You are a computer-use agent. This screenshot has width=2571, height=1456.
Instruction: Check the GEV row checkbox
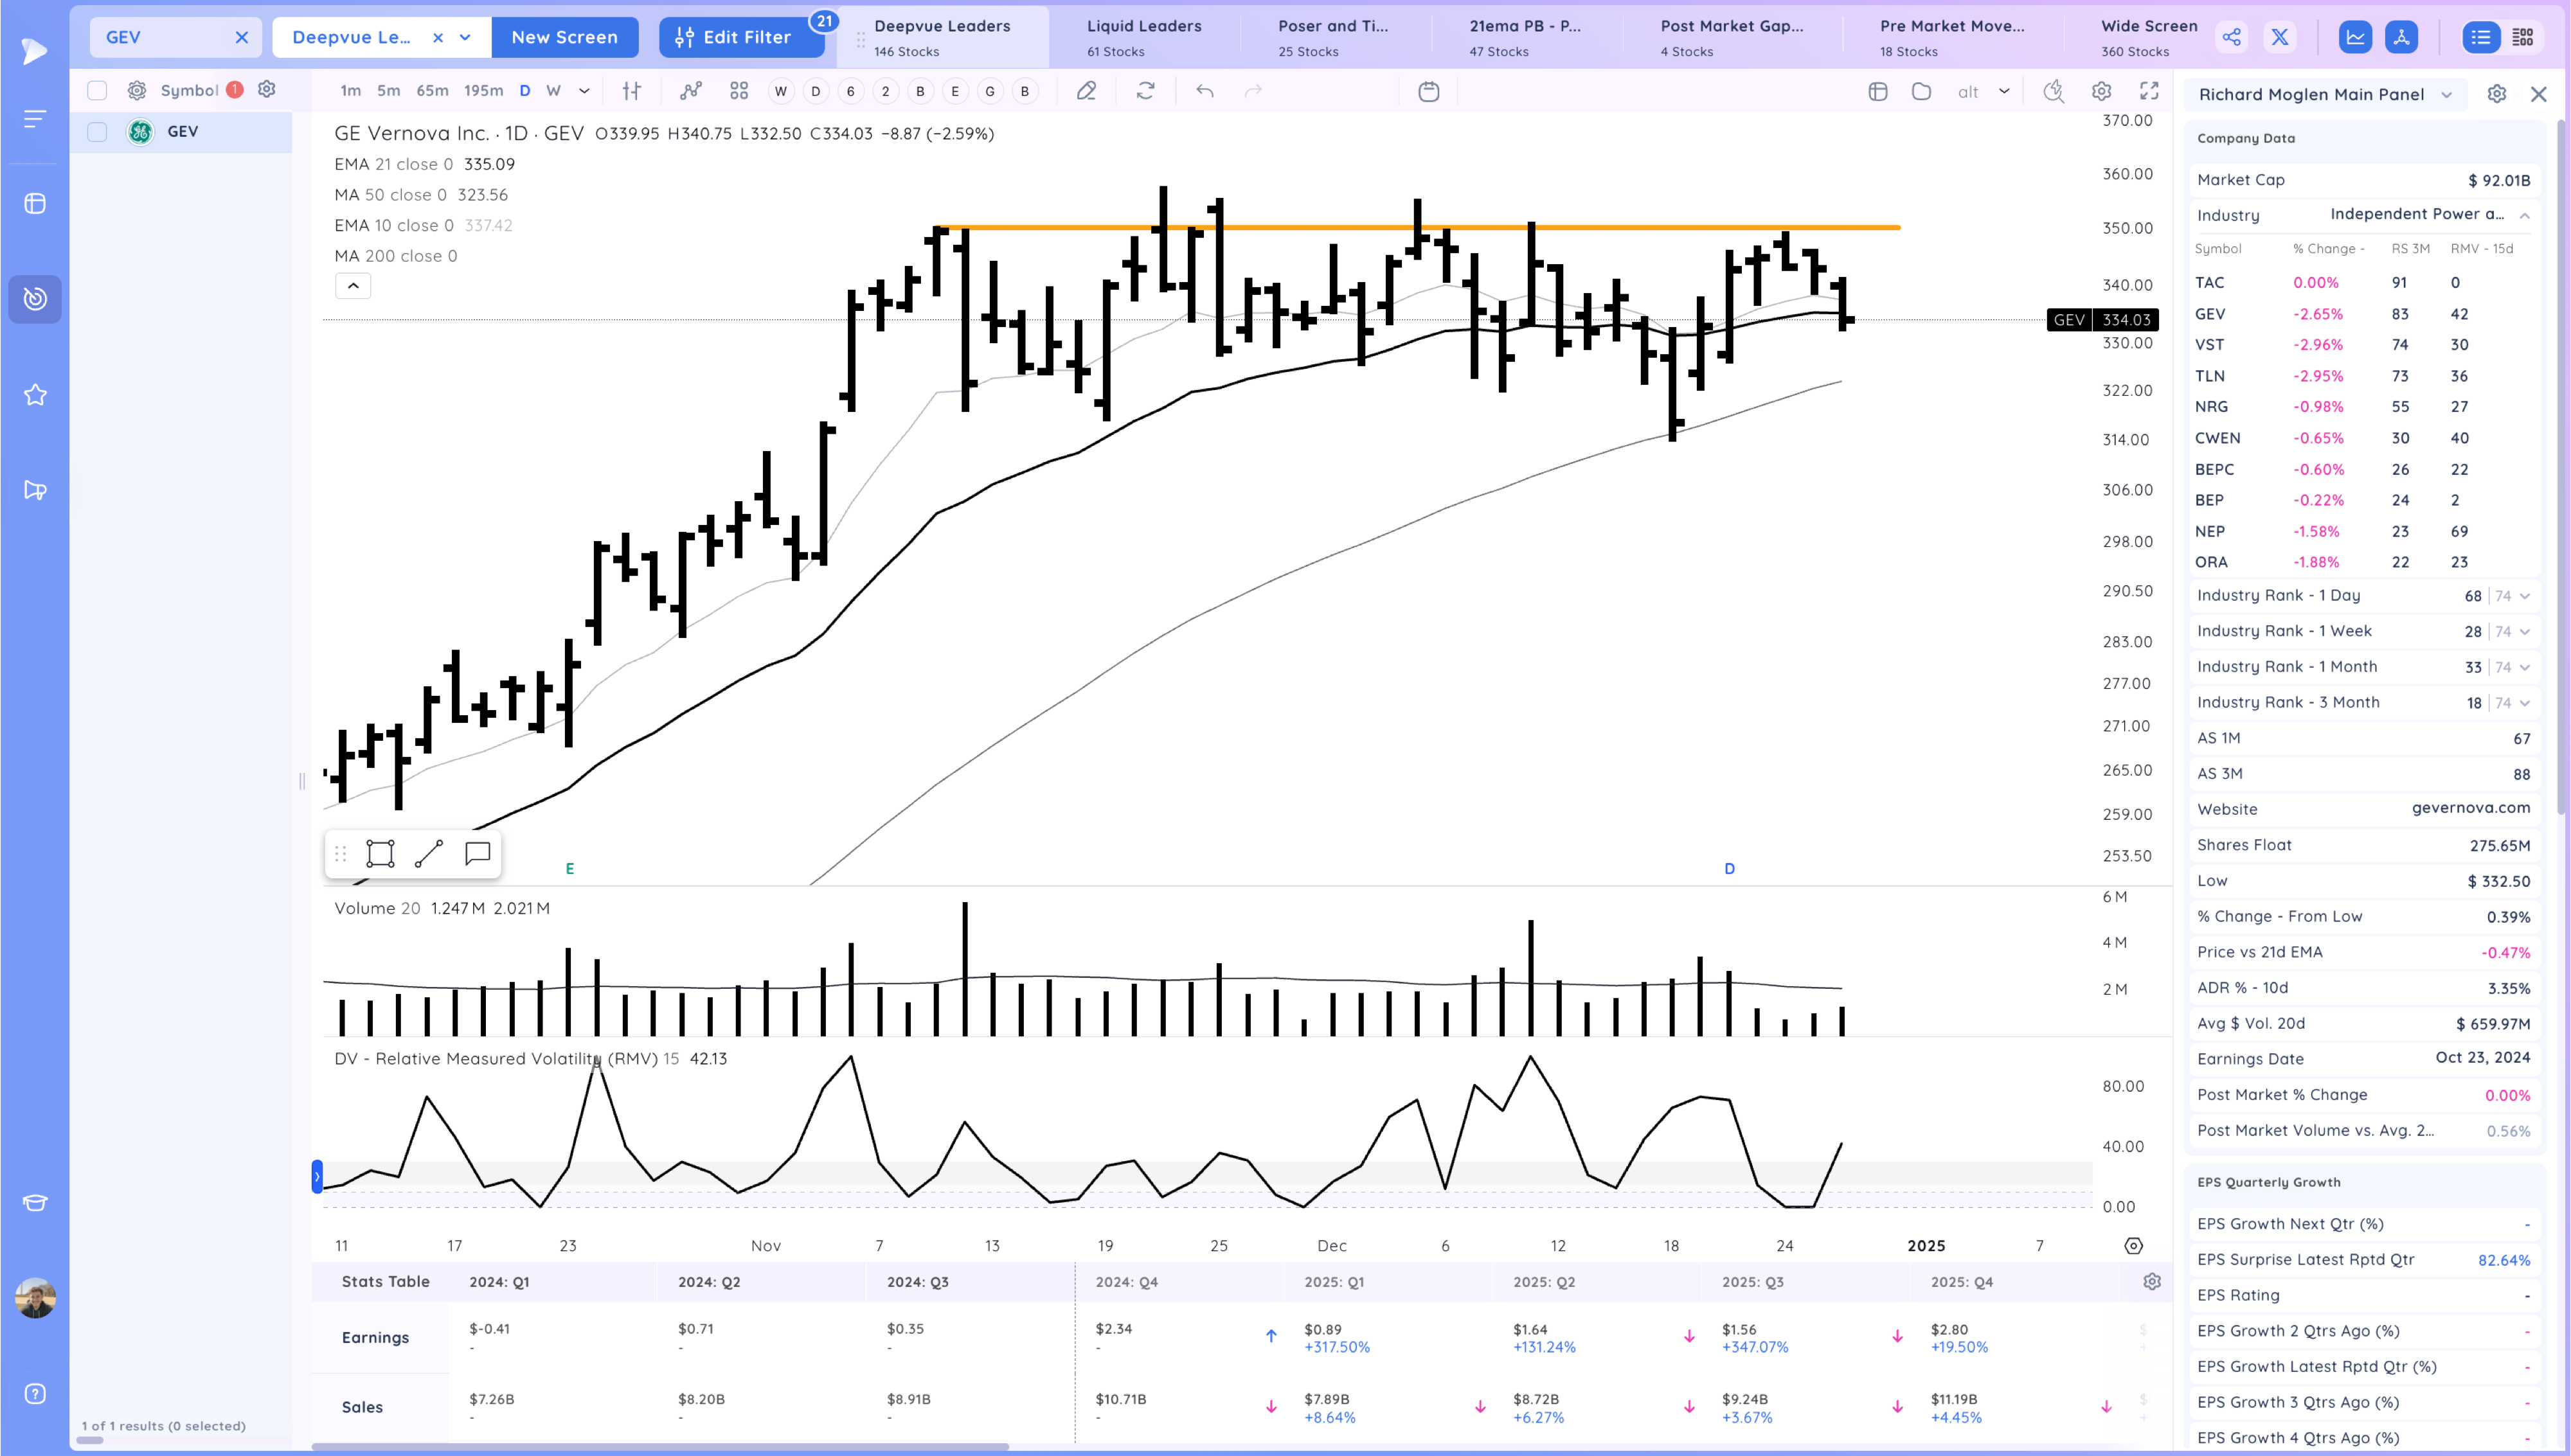(97, 131)
